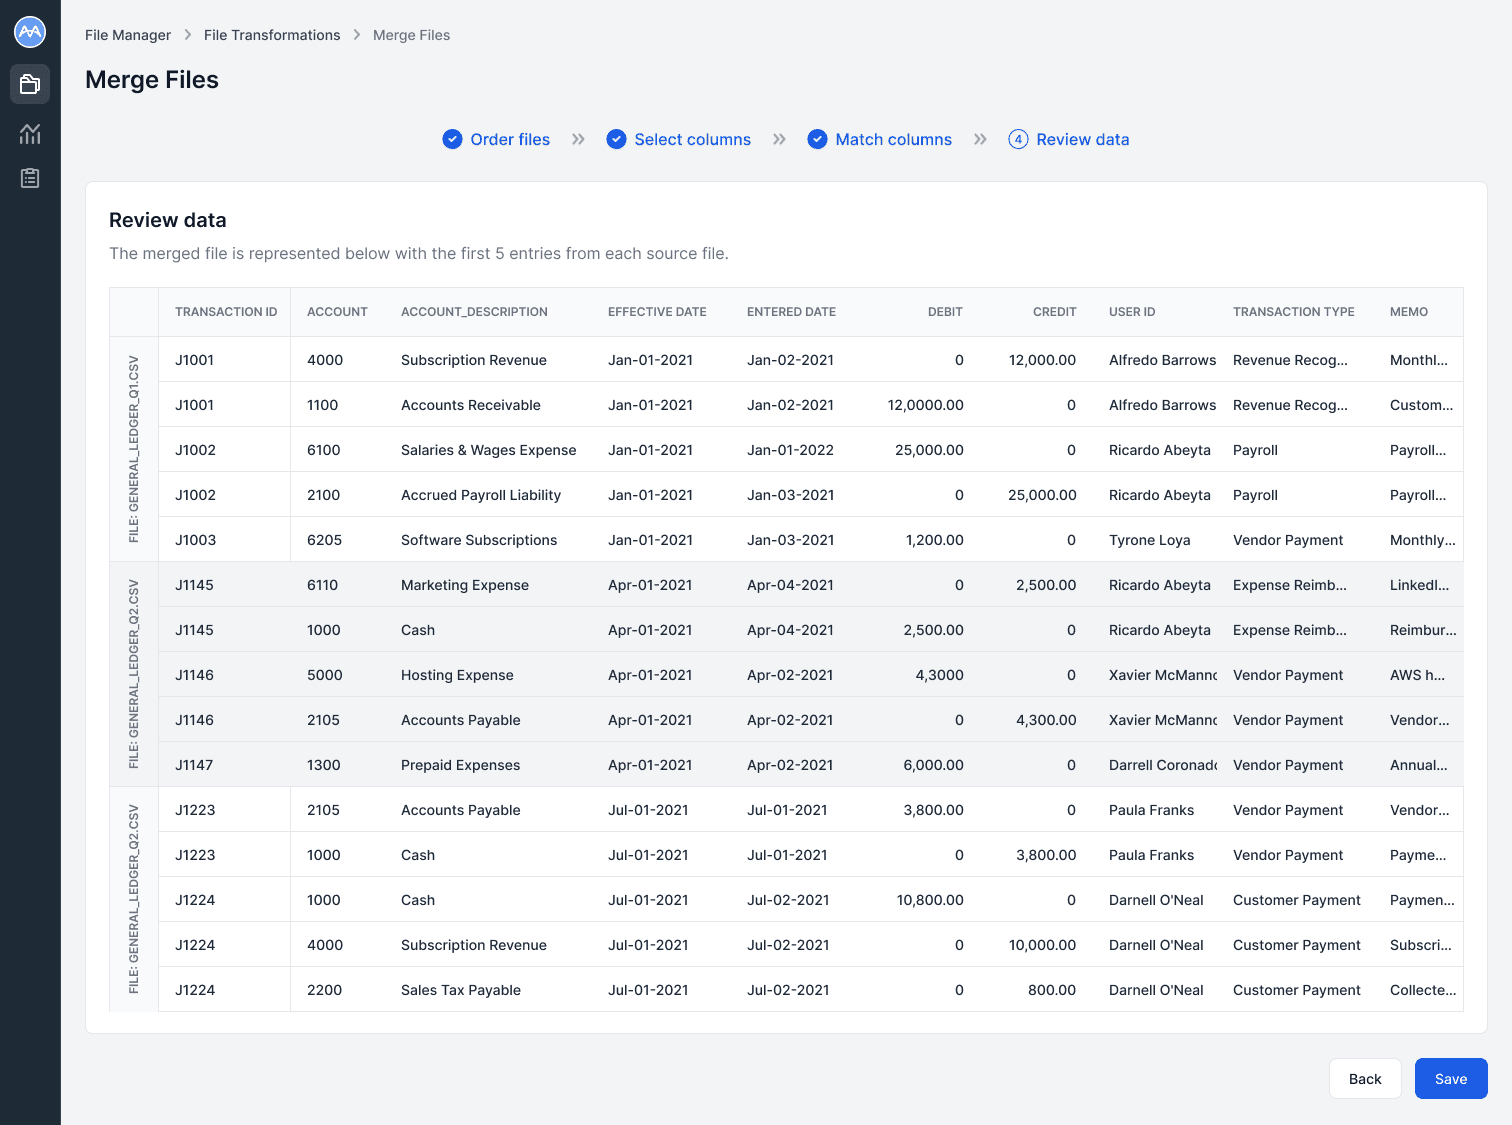Viewport: 1512px width, 1125px height.
Task: Click the debit value 10,800.00
Action: click(x=930, y=900)
